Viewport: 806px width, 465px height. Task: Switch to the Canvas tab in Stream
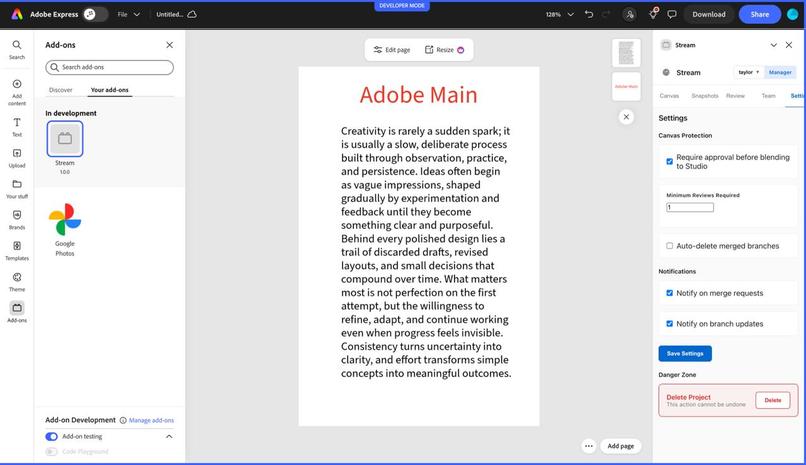[x=669, y=96]
